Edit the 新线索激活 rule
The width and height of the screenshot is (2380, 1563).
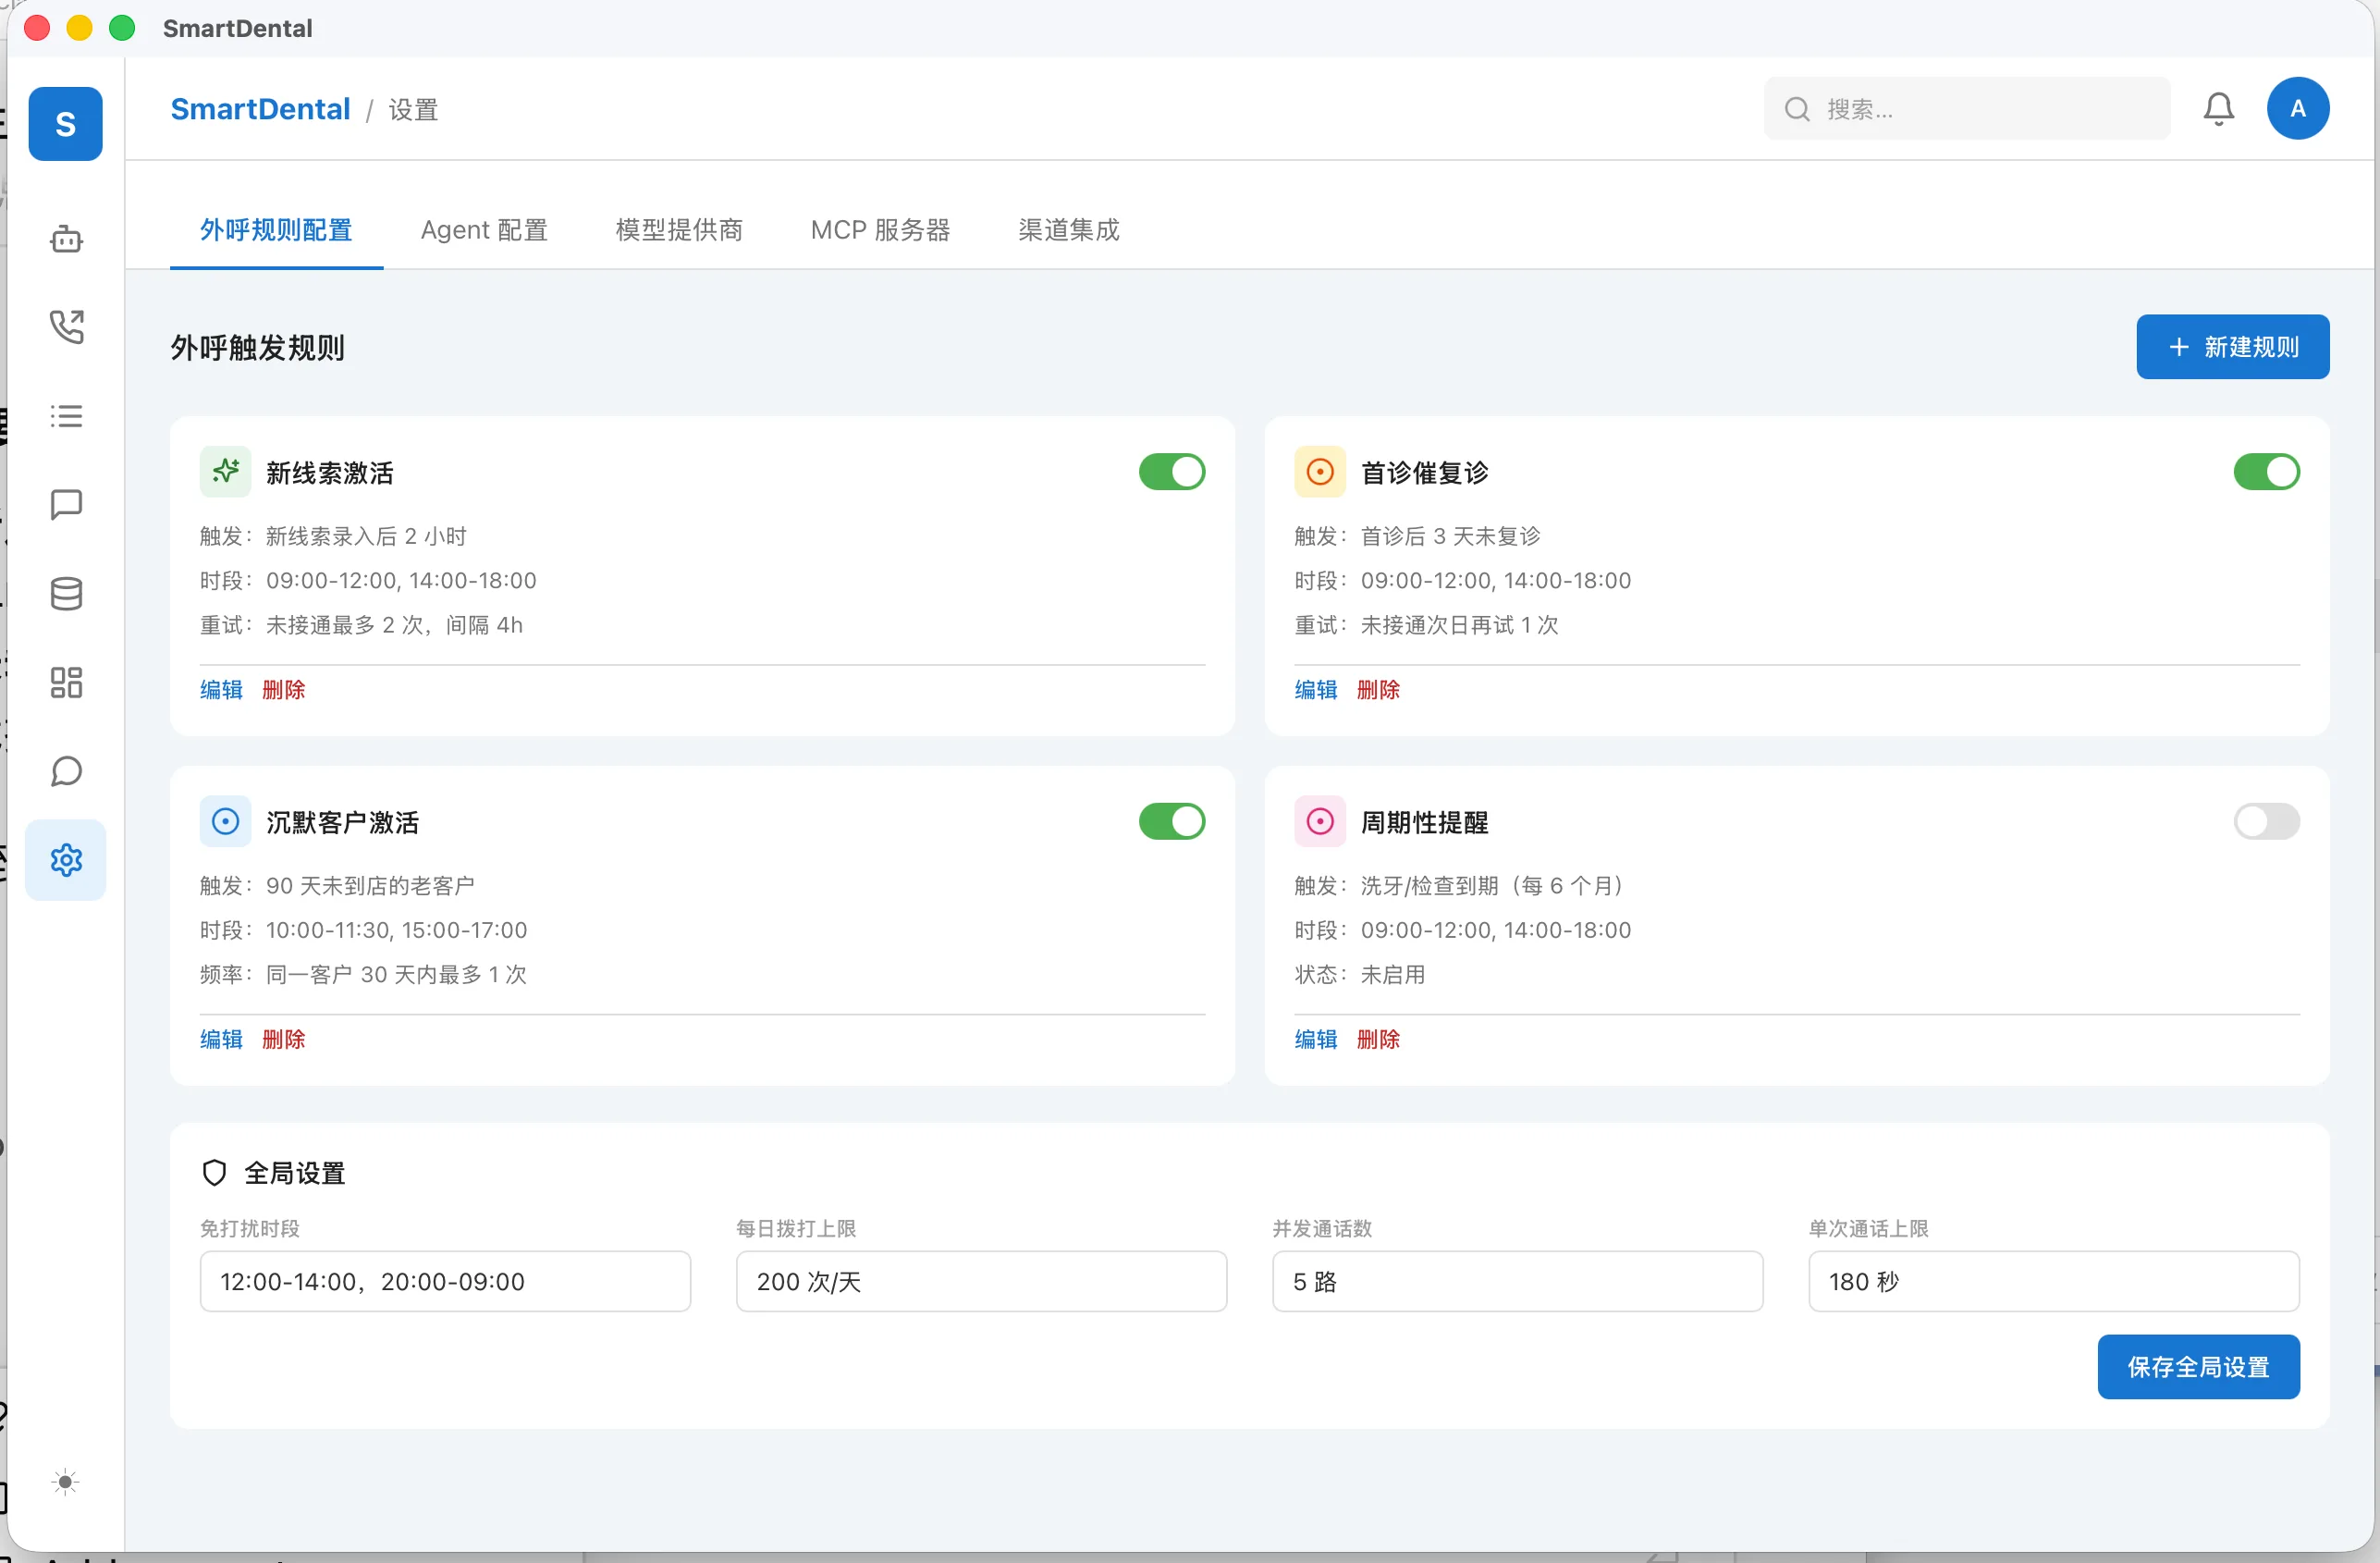[x=221, y=689]
